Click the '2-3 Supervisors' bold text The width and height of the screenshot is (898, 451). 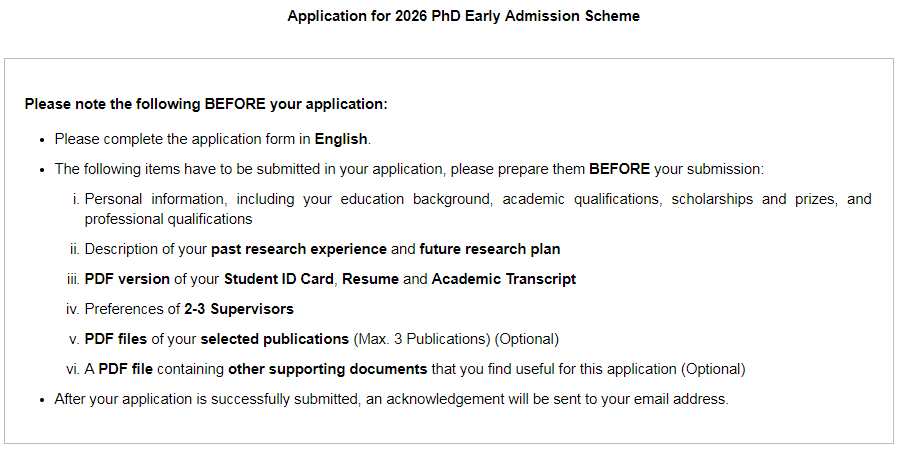pyautogui.click(x=239, y=309)
